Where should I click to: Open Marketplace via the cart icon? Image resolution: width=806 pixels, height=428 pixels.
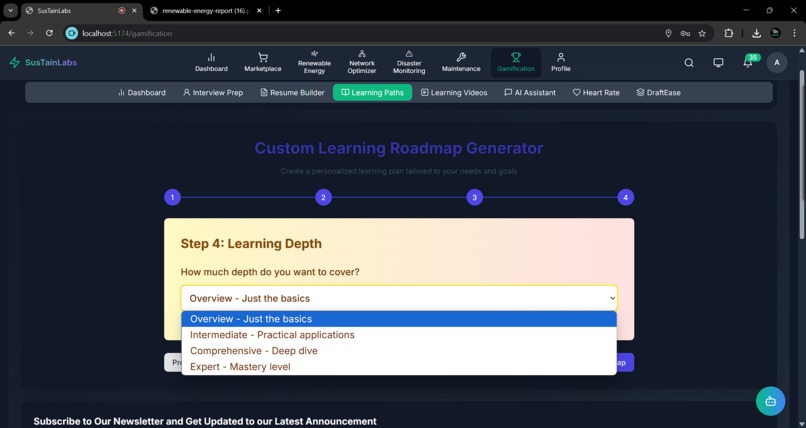pos(263,63)
